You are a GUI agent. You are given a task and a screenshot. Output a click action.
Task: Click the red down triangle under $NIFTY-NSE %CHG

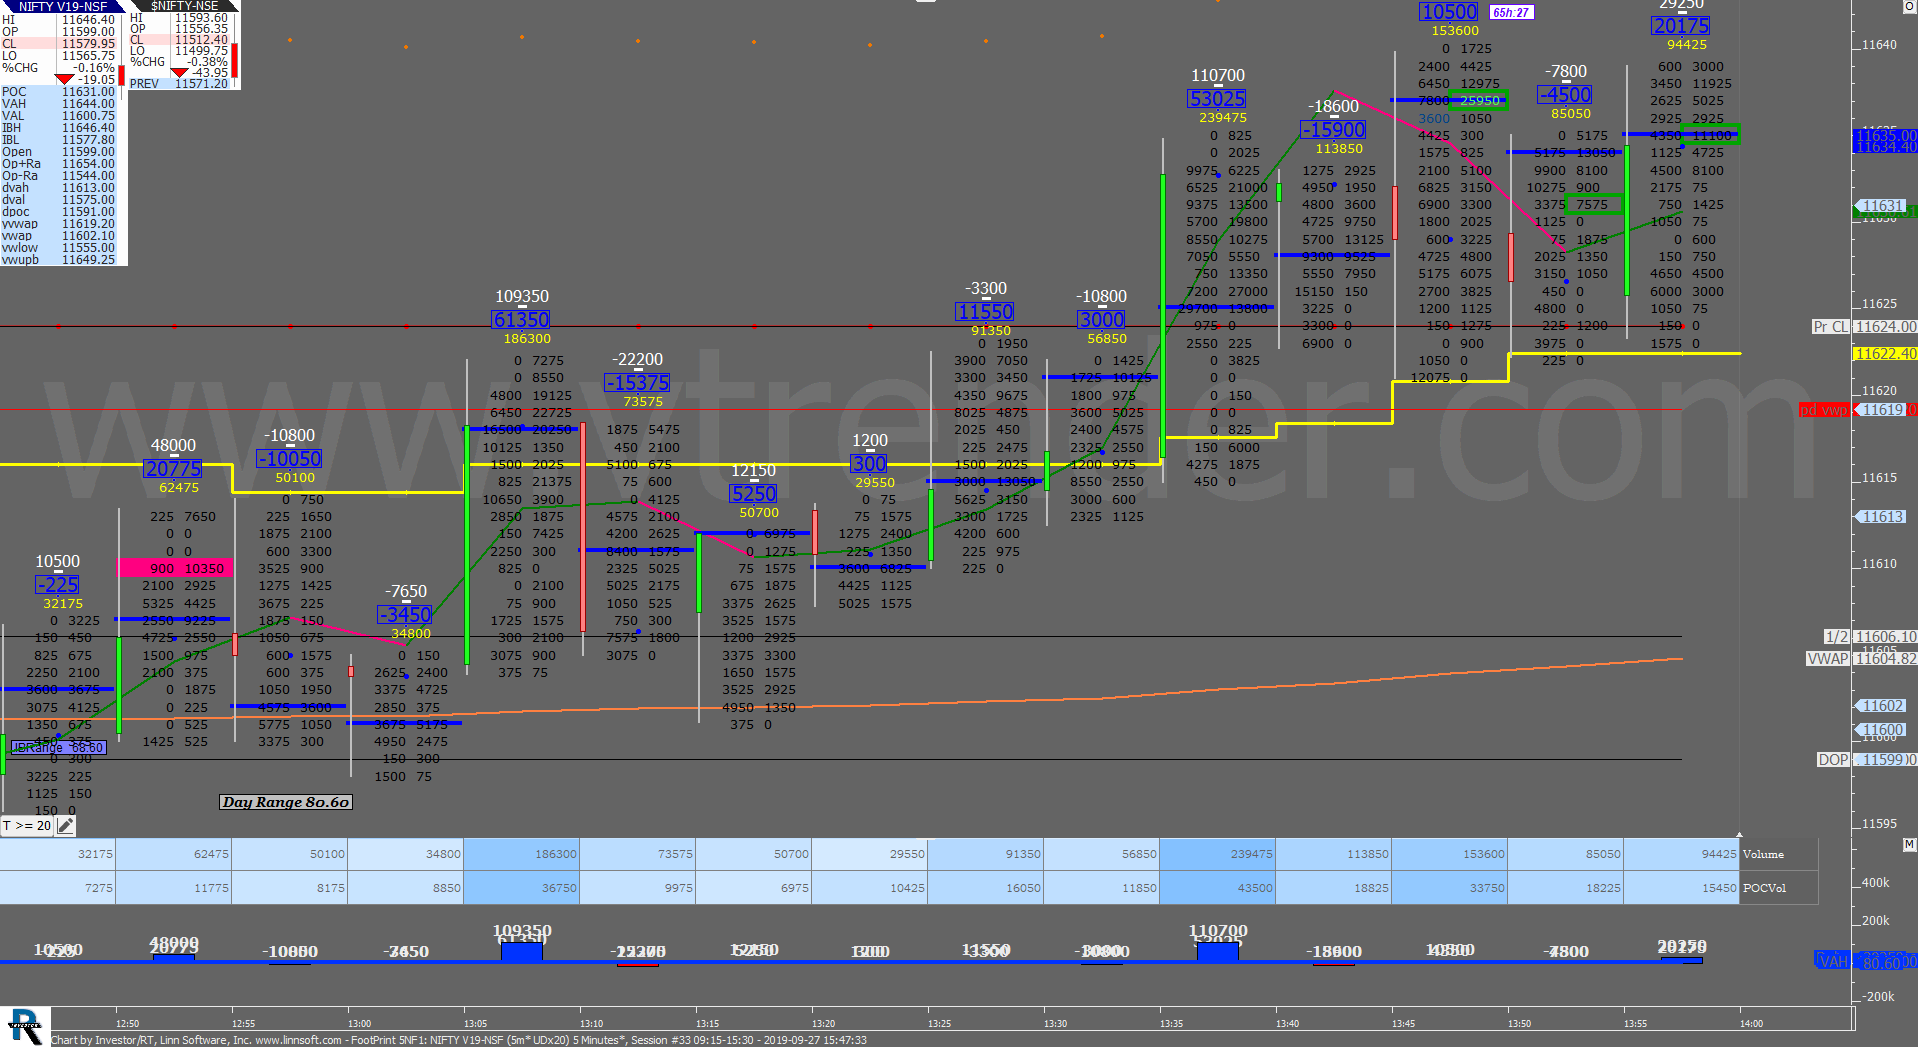[179, 72]
